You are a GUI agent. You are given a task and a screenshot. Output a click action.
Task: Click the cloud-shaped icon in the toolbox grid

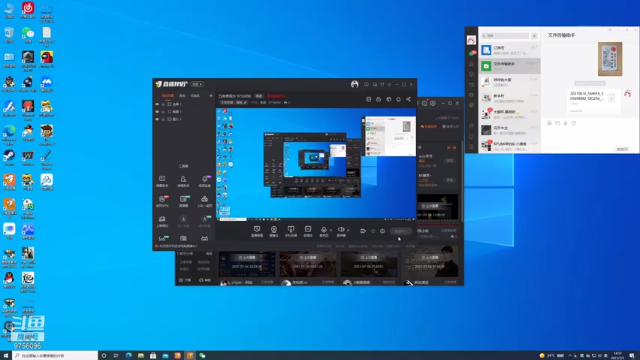click(204, 199)
